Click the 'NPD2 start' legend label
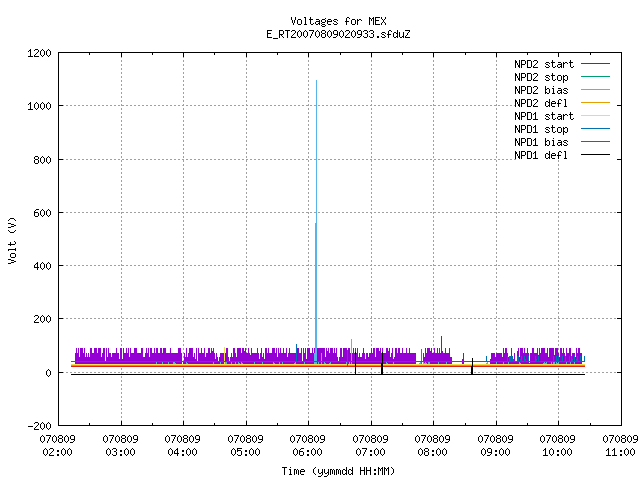Image resolution: width=640 pixels, height=480 pixels. click(544, 64)
